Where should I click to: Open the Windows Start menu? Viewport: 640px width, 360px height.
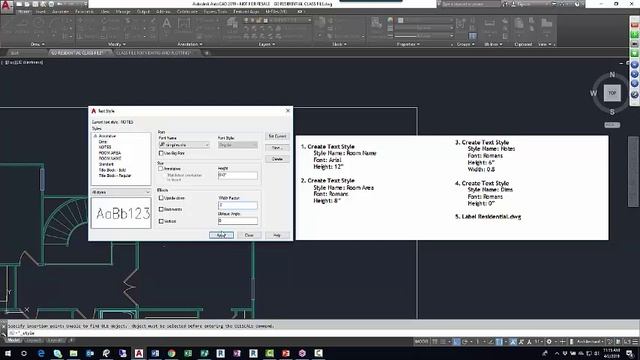[7, 353]
